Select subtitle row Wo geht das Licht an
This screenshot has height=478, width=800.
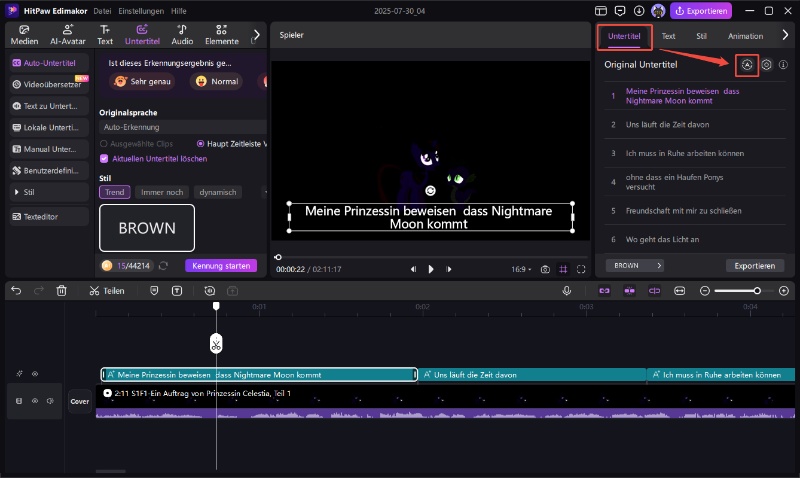695,239
